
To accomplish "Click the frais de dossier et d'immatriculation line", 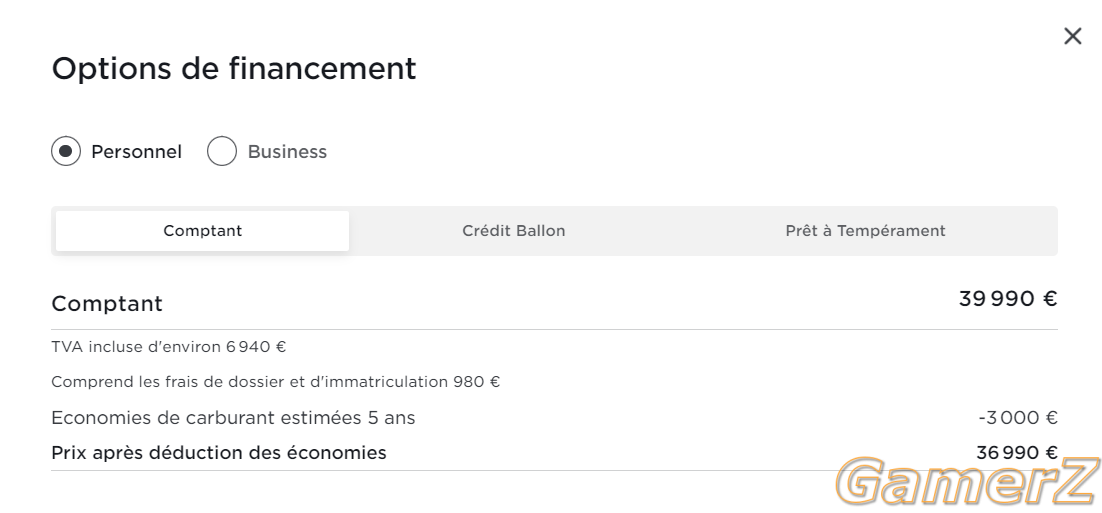I will pyautogui.click(x=276, y=382).
